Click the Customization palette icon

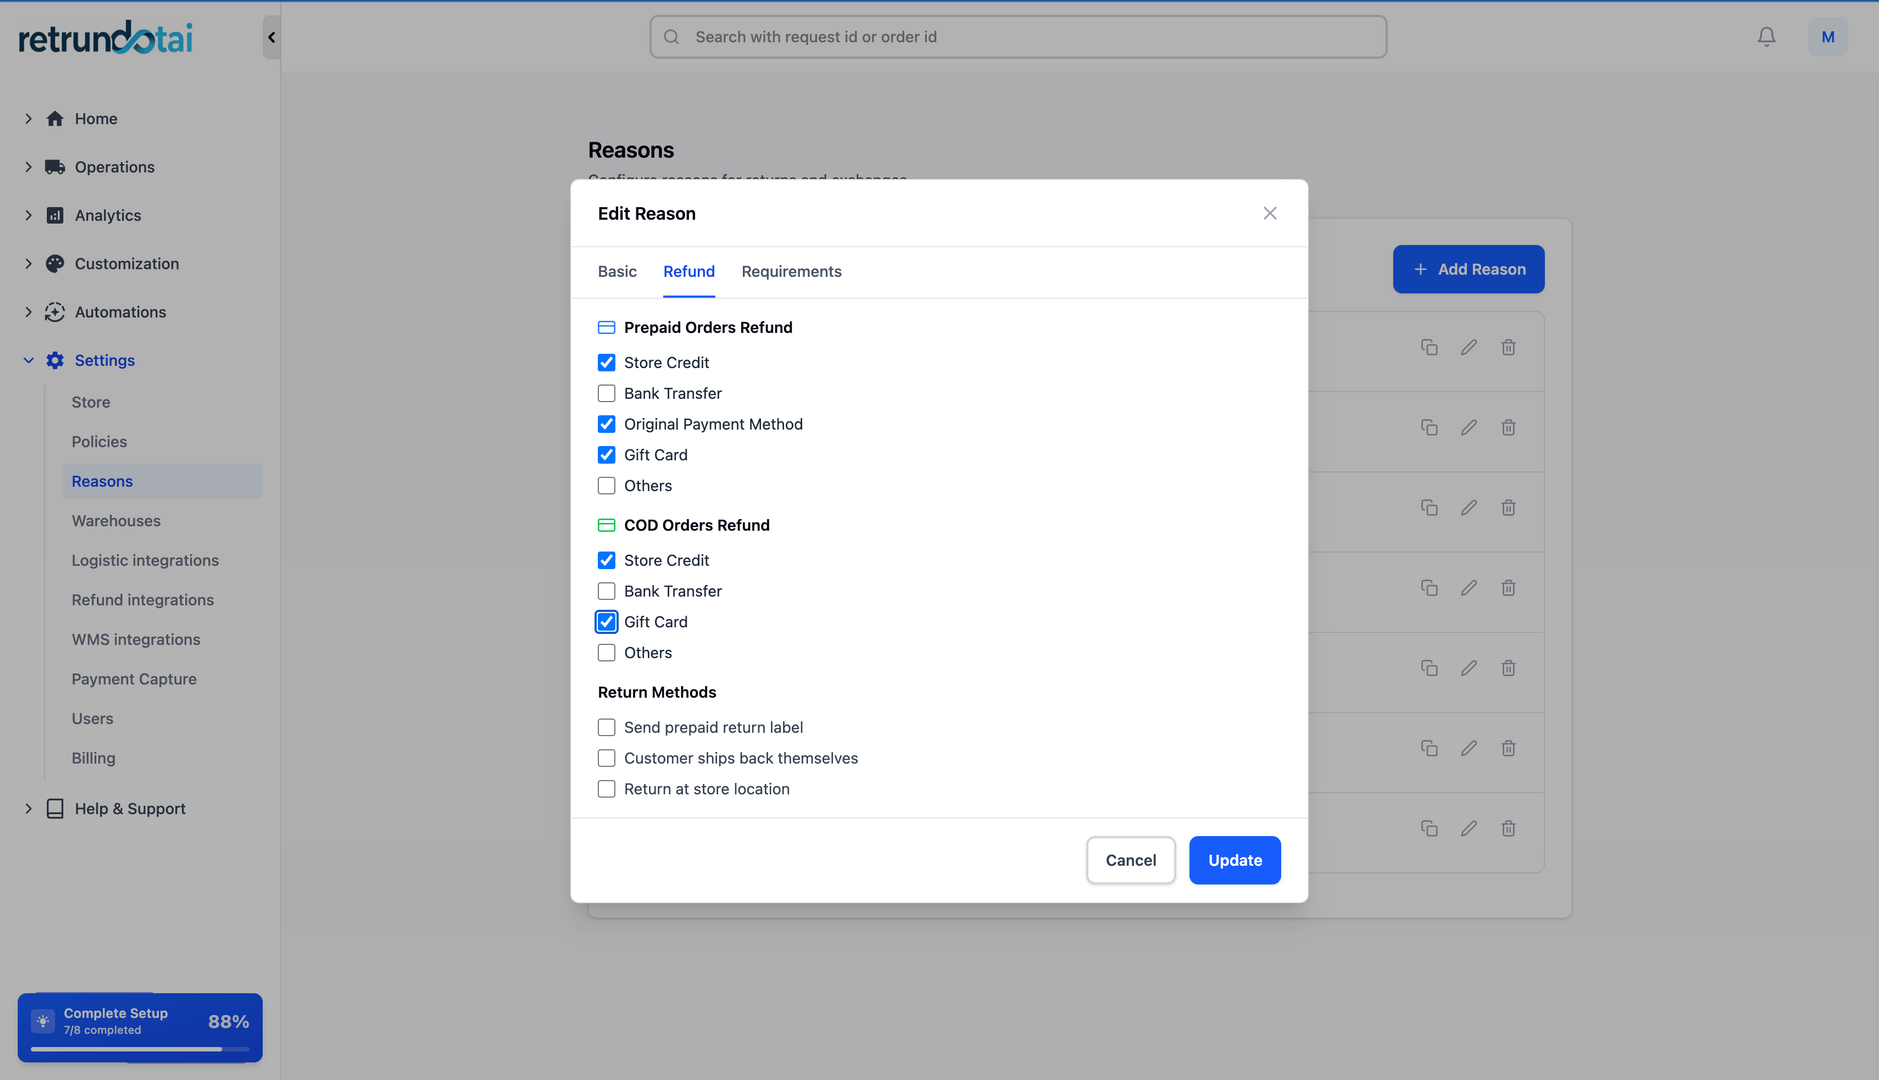[54, 263]
